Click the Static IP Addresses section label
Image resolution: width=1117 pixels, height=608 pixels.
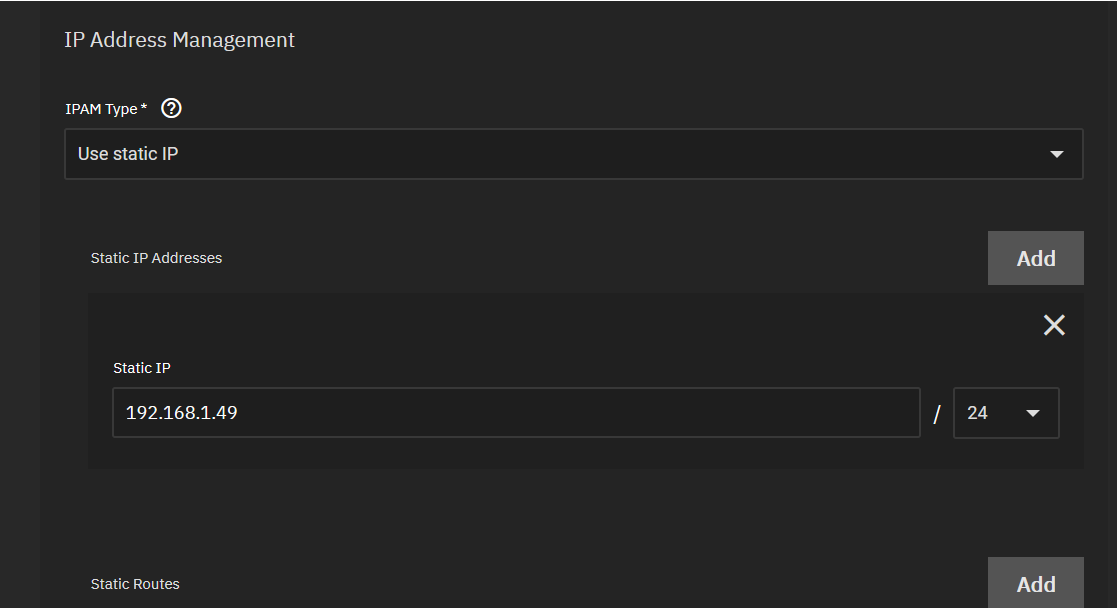[156, 258]
